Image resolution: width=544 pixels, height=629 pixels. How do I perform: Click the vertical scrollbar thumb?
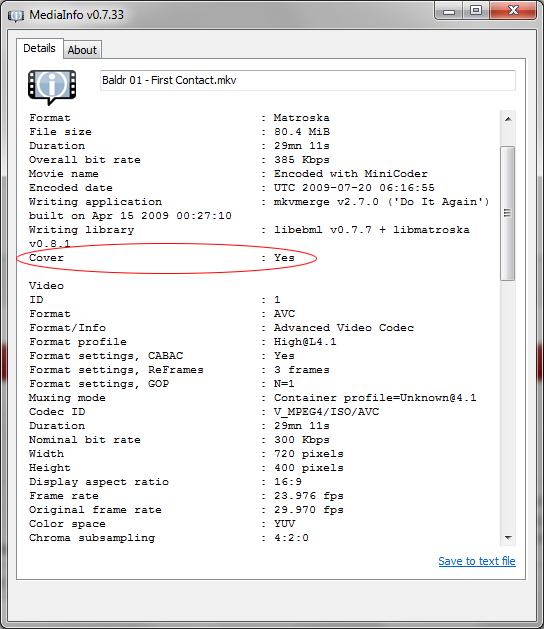(508, 213)
